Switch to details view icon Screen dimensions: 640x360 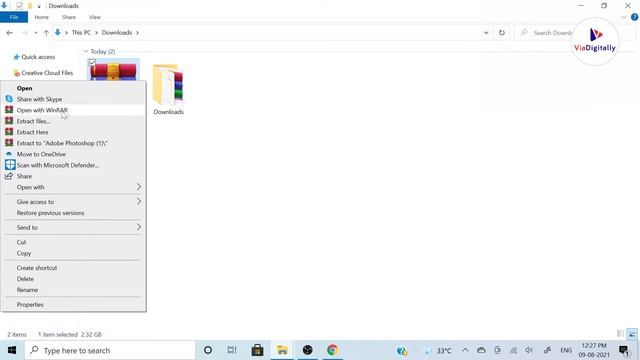[620, 334]
